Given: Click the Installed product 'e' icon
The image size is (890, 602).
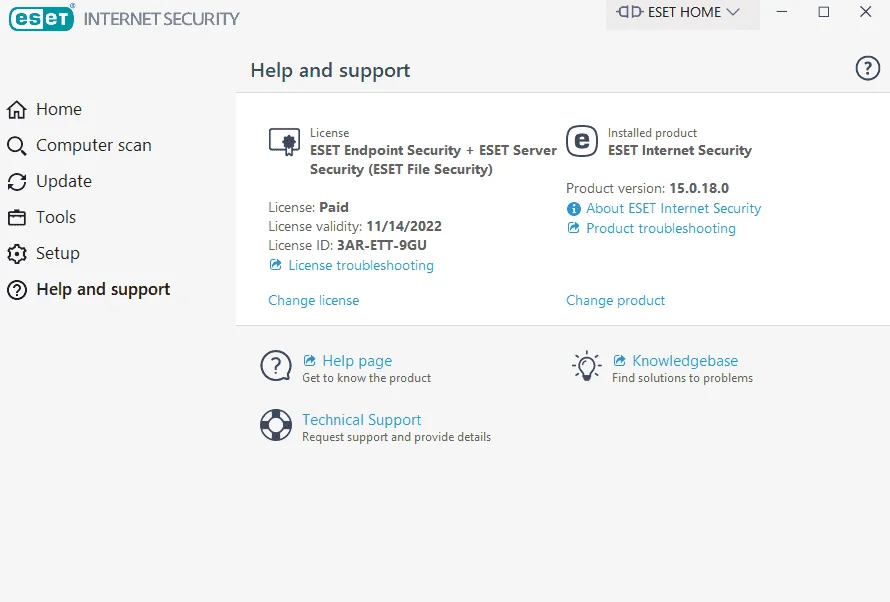Looking at the screenshot, I should (582, 141).
